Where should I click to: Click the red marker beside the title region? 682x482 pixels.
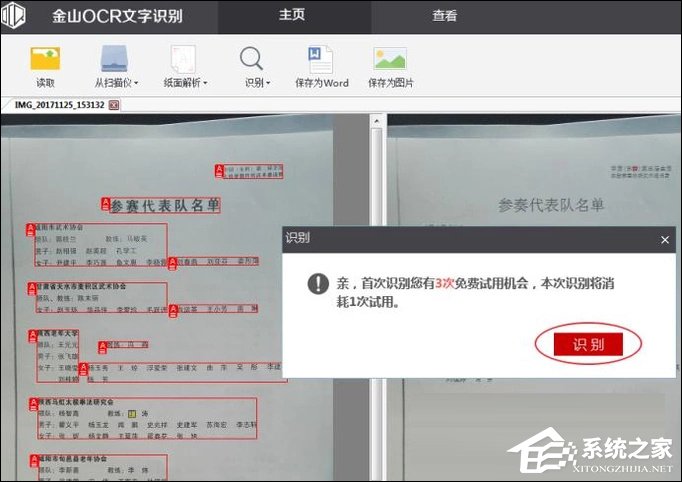[105, 204]
